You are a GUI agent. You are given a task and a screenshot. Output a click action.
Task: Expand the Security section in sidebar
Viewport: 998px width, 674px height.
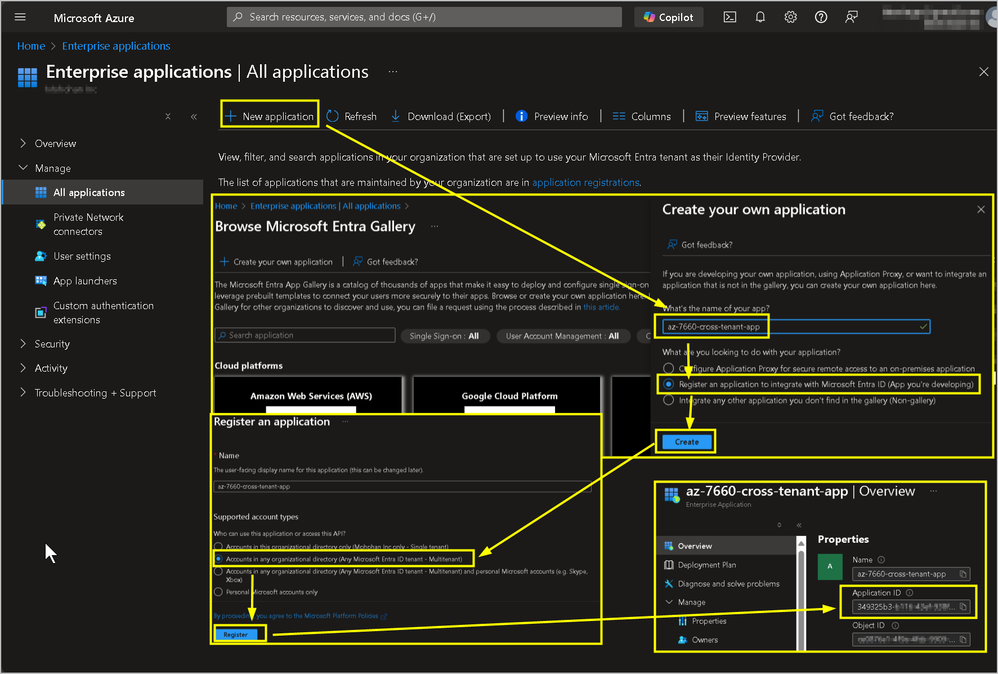pyautogui.click(x=51, y=344)
